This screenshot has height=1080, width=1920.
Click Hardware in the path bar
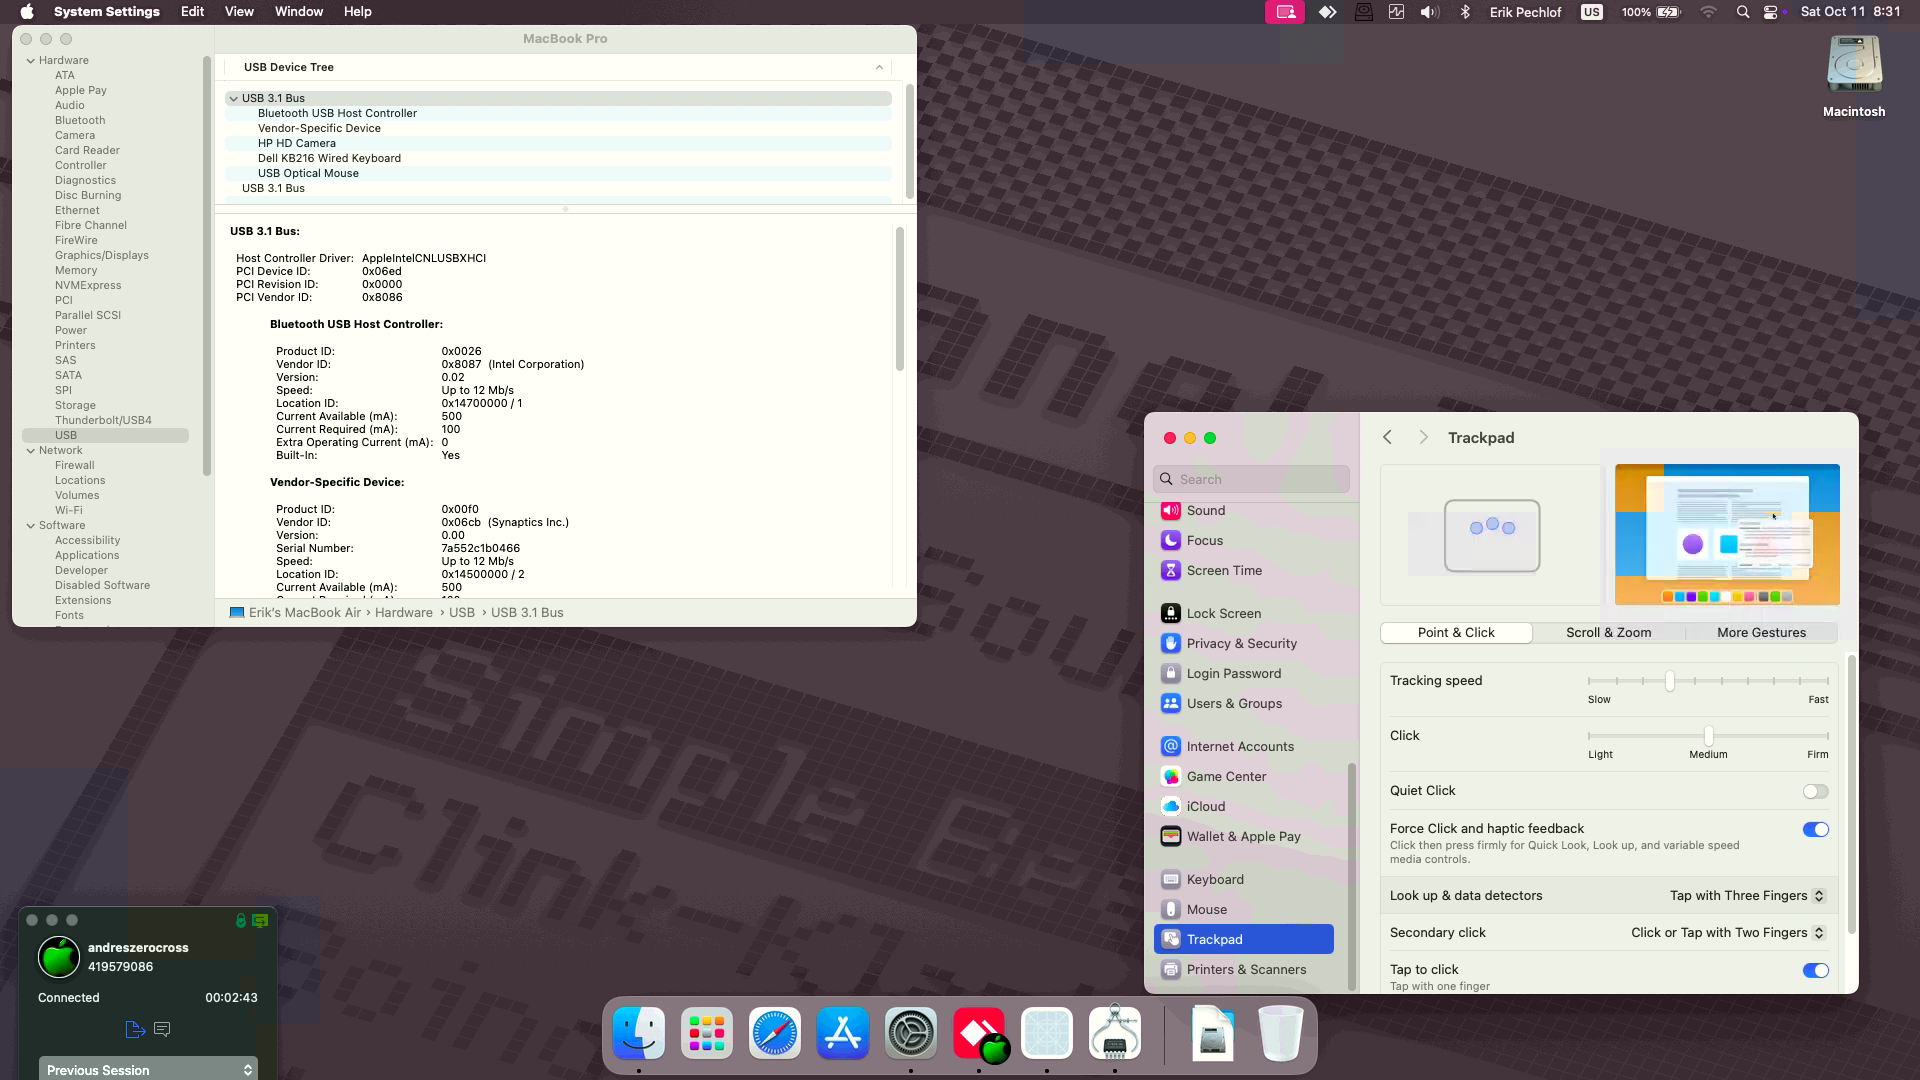pyautogui.click(x=404, y=612)
